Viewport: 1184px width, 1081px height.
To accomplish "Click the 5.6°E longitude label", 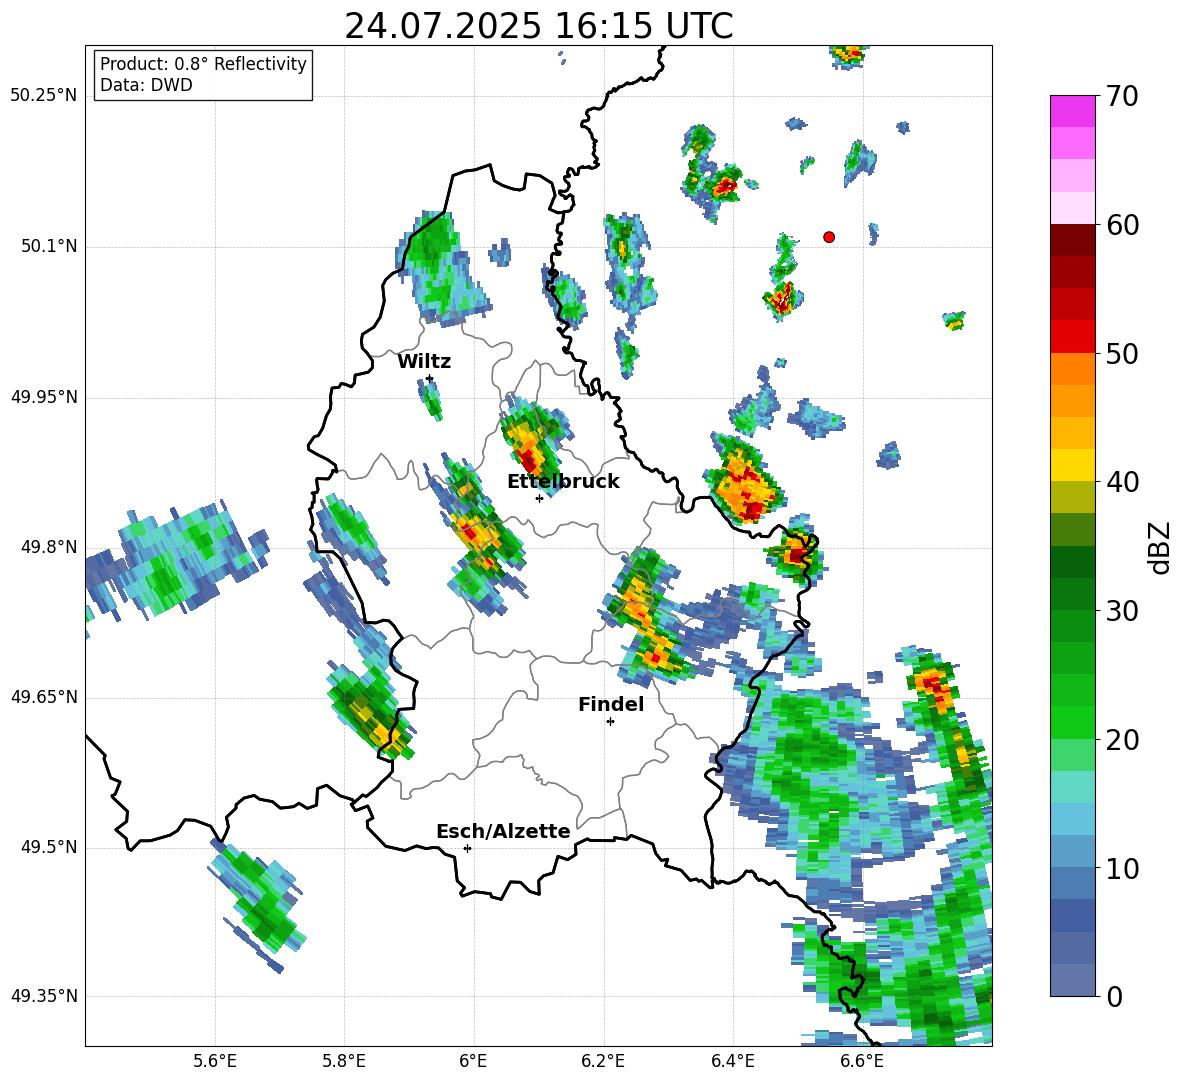I will pyautogui.click(x=215, y=1062).
